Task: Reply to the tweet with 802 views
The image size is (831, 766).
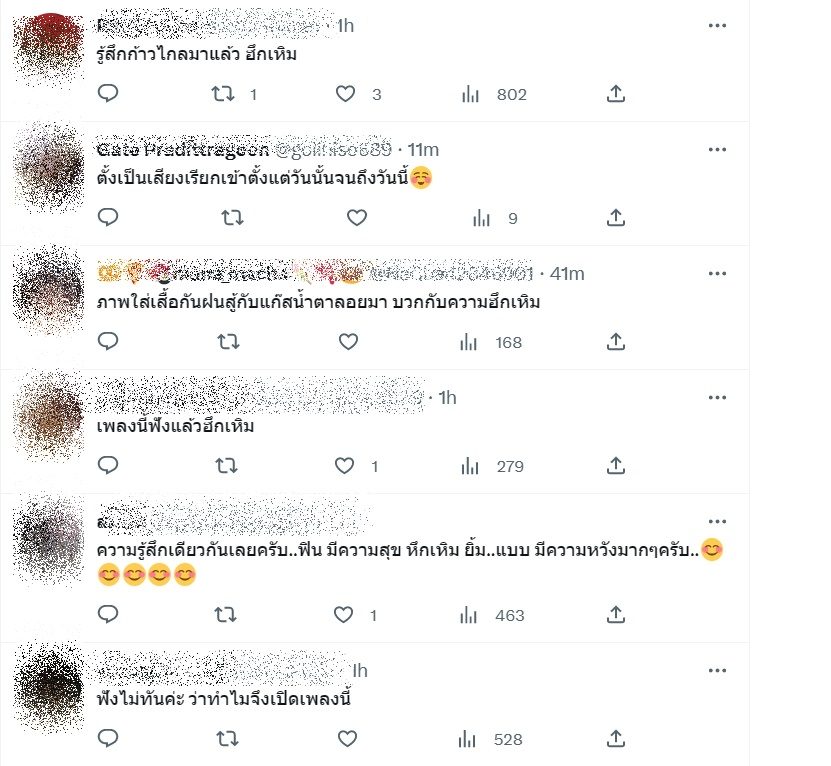Action: 108,93
